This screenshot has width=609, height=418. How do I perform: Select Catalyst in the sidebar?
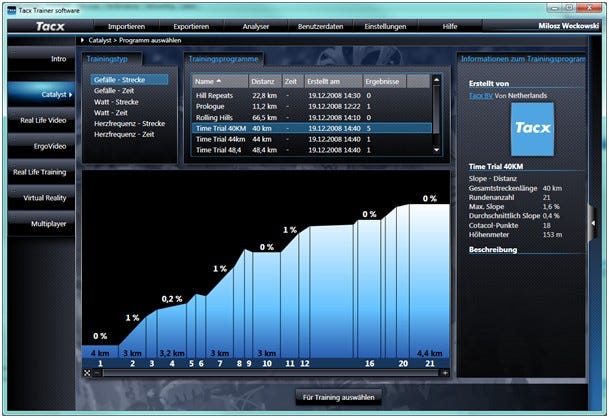coord(41,94)
